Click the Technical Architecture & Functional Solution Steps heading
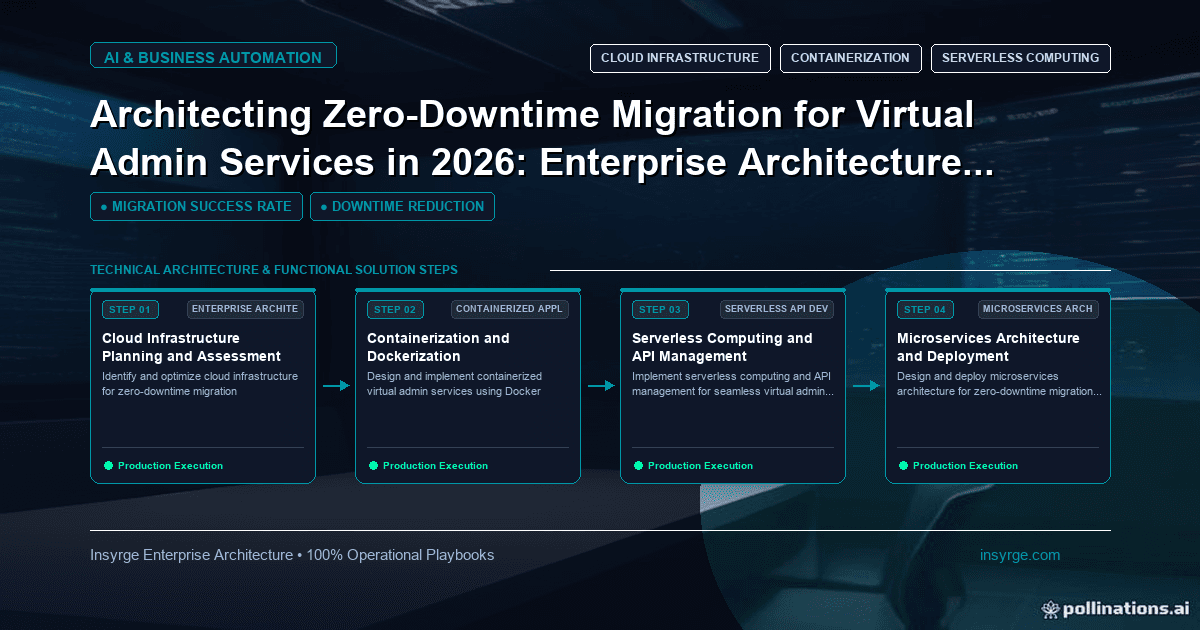The width and height of the screenshot is (1200, 630). click(x=274, y=270)
